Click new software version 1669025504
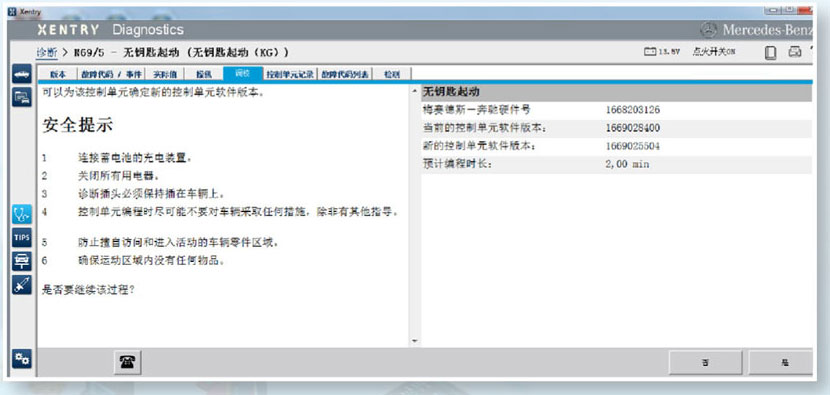 click(633, 146)
